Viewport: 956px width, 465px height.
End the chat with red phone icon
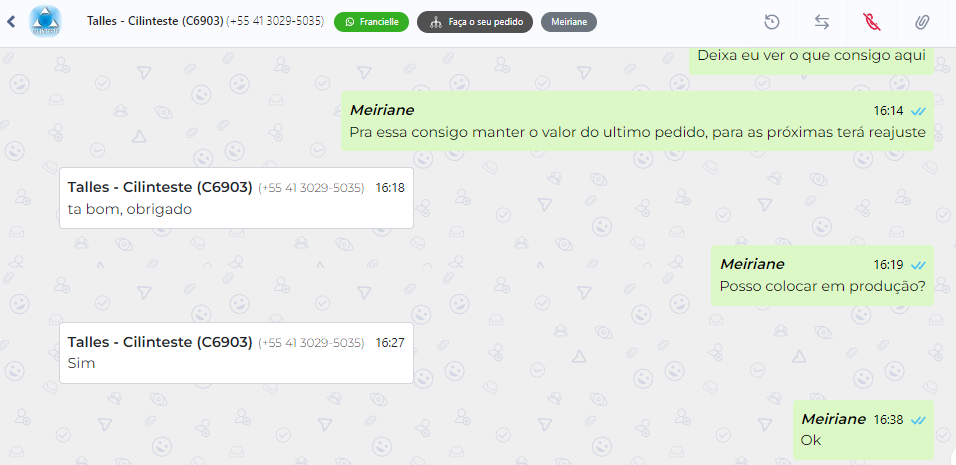pos(872,23)
